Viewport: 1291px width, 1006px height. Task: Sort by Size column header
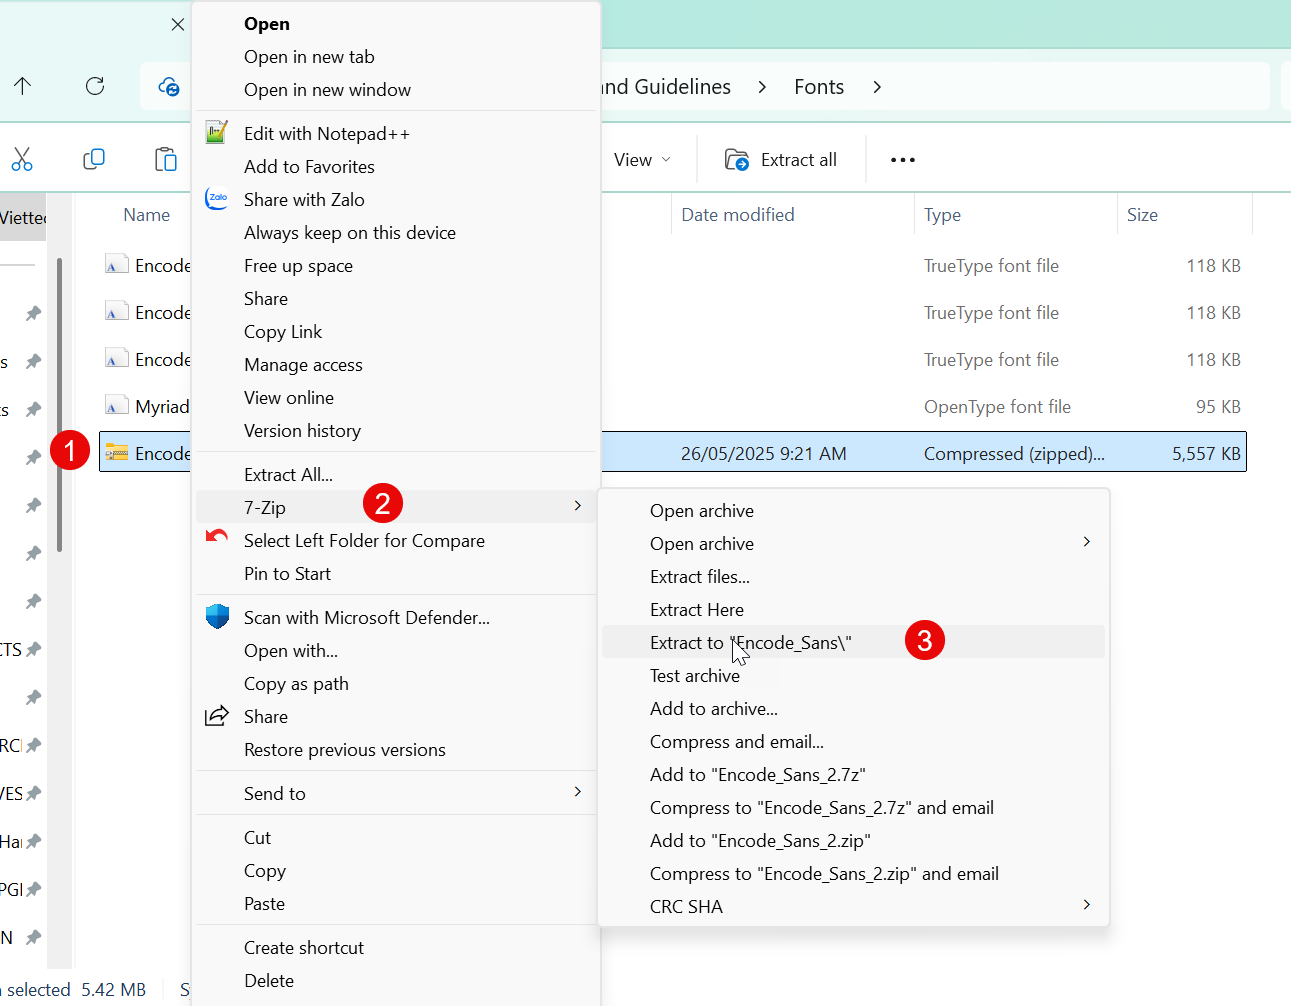tap(1142, 215)
